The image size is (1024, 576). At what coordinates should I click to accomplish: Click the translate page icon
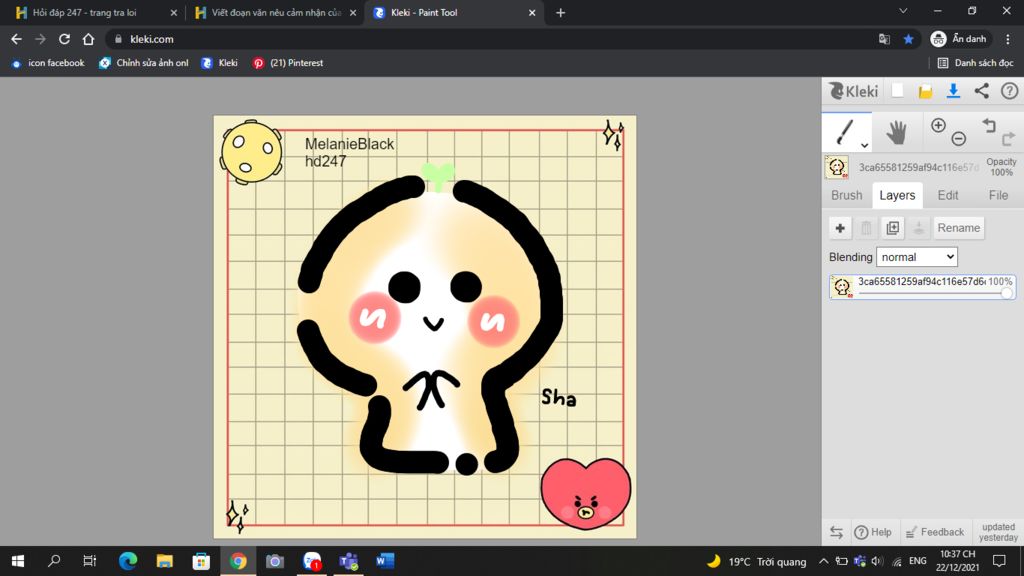[884, 39]
